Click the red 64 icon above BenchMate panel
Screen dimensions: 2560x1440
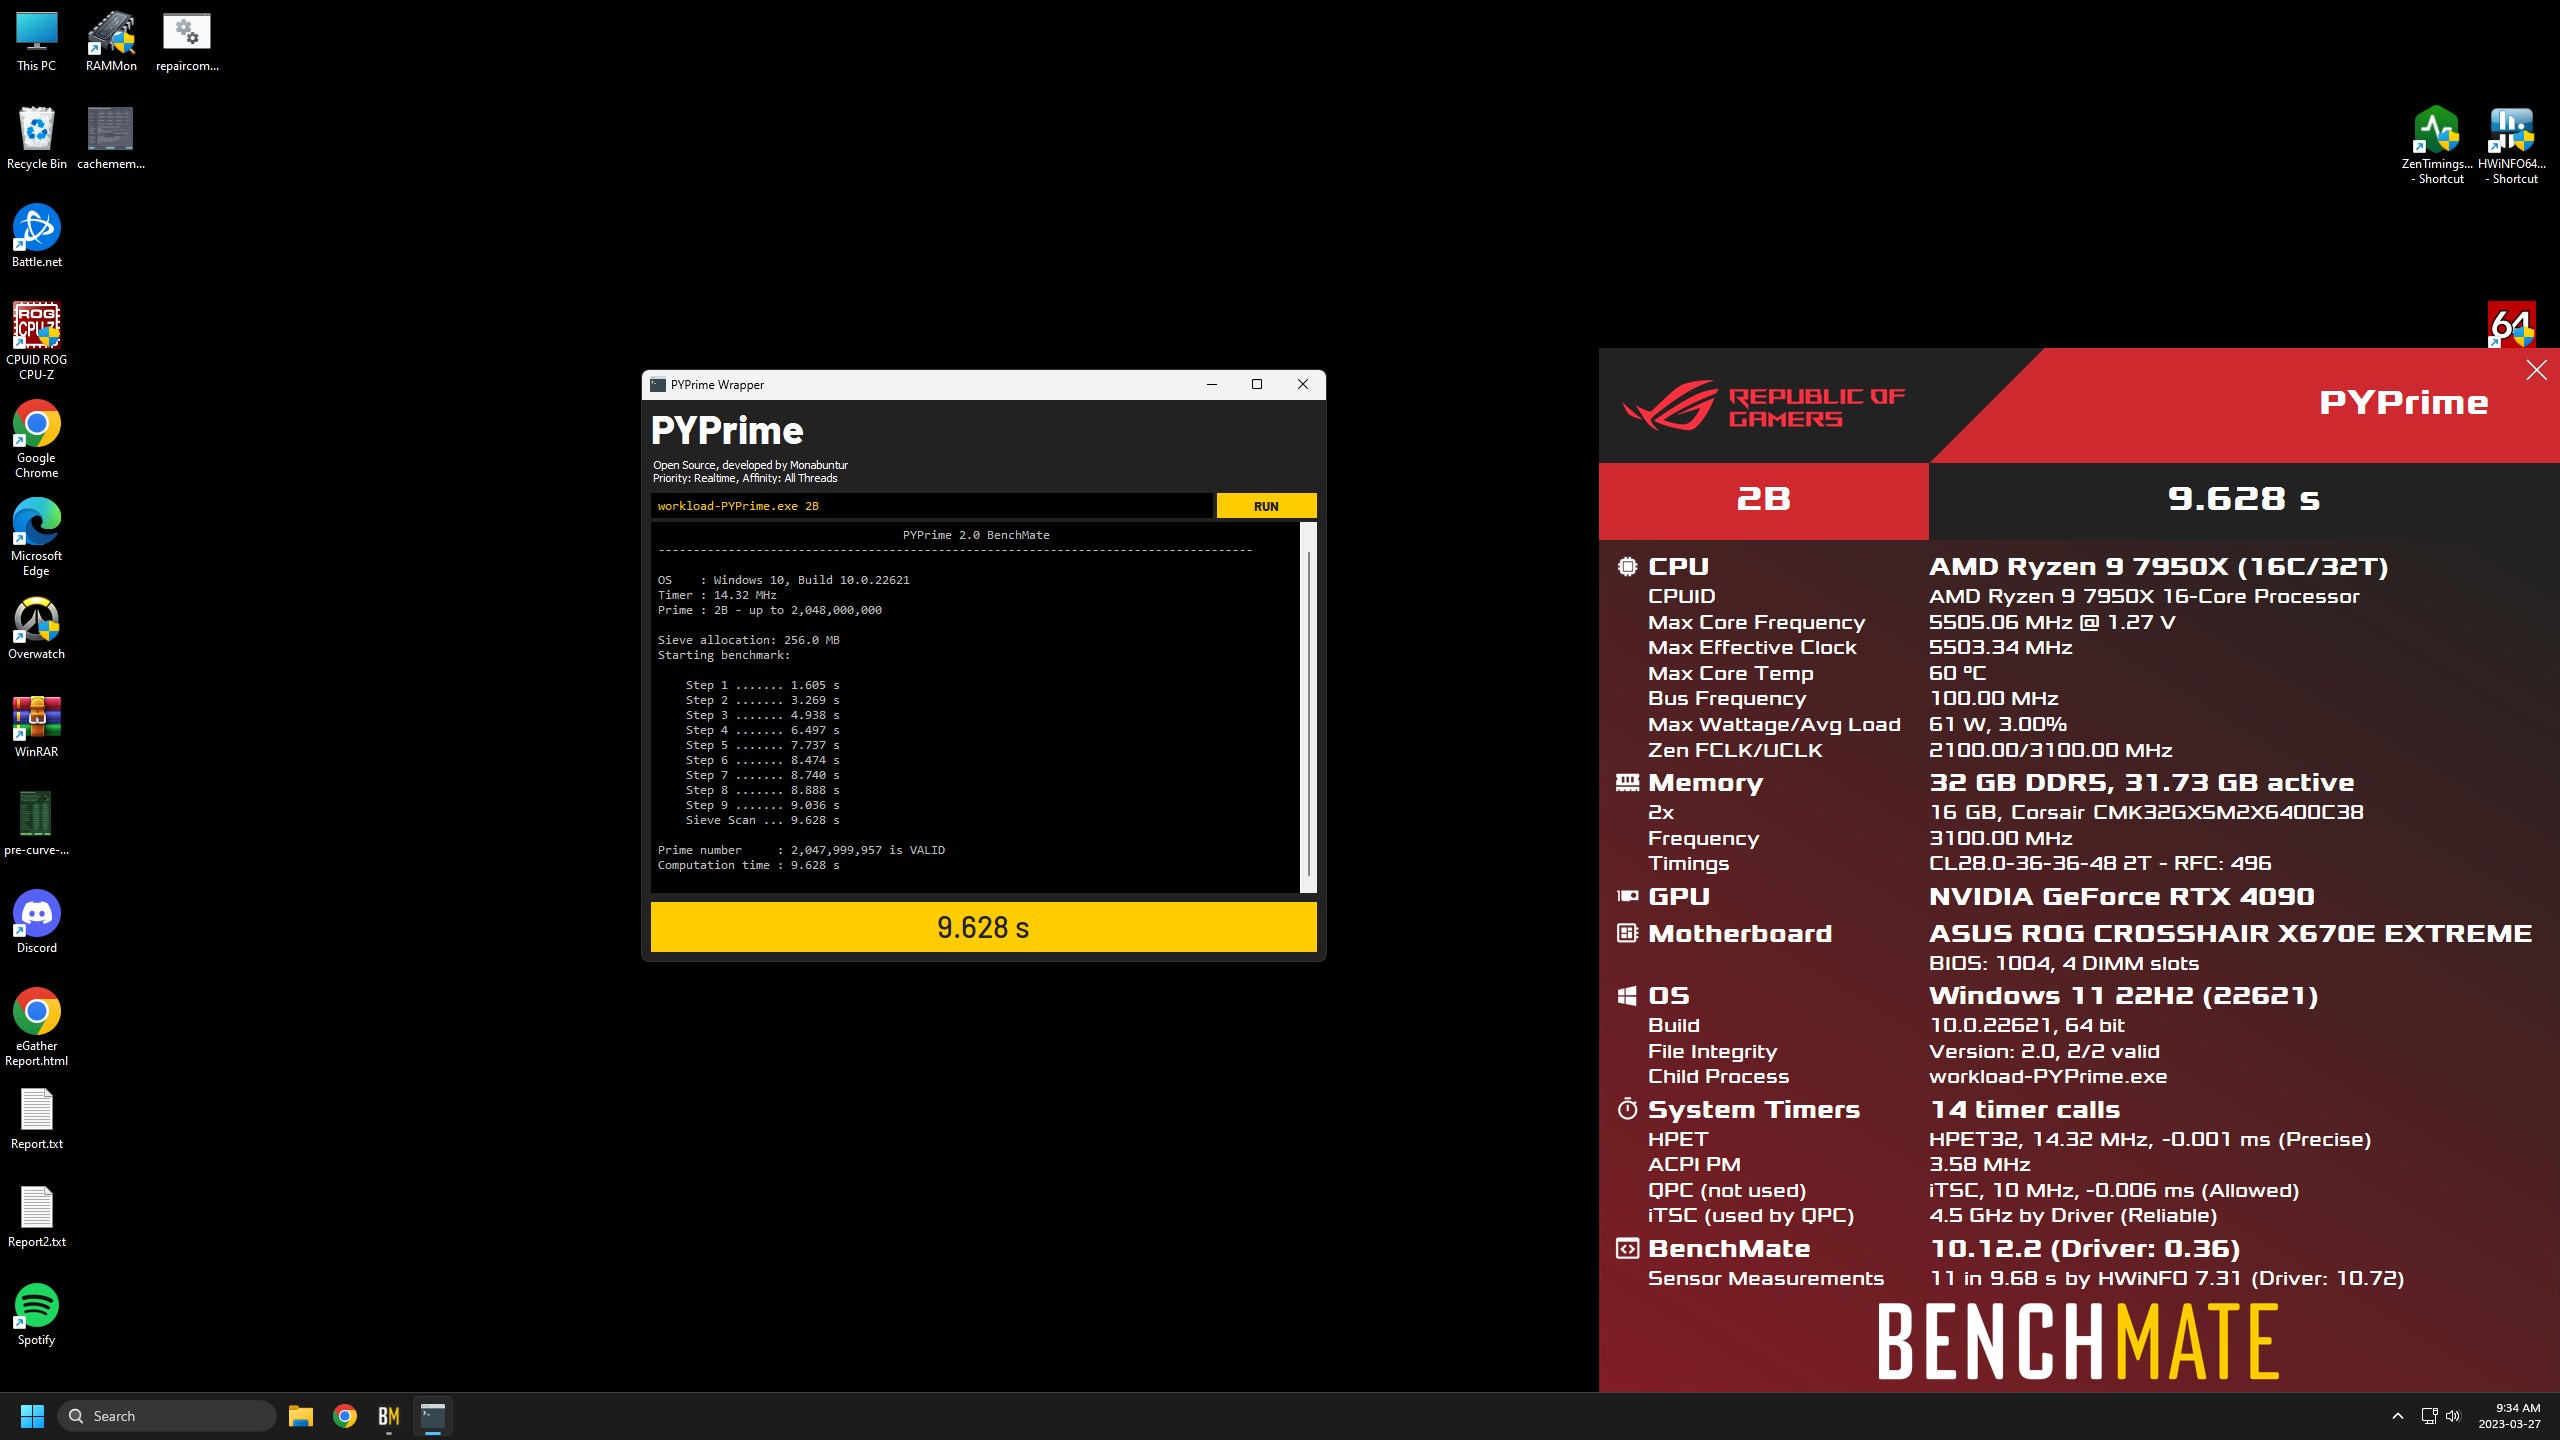pos(2511,324)
